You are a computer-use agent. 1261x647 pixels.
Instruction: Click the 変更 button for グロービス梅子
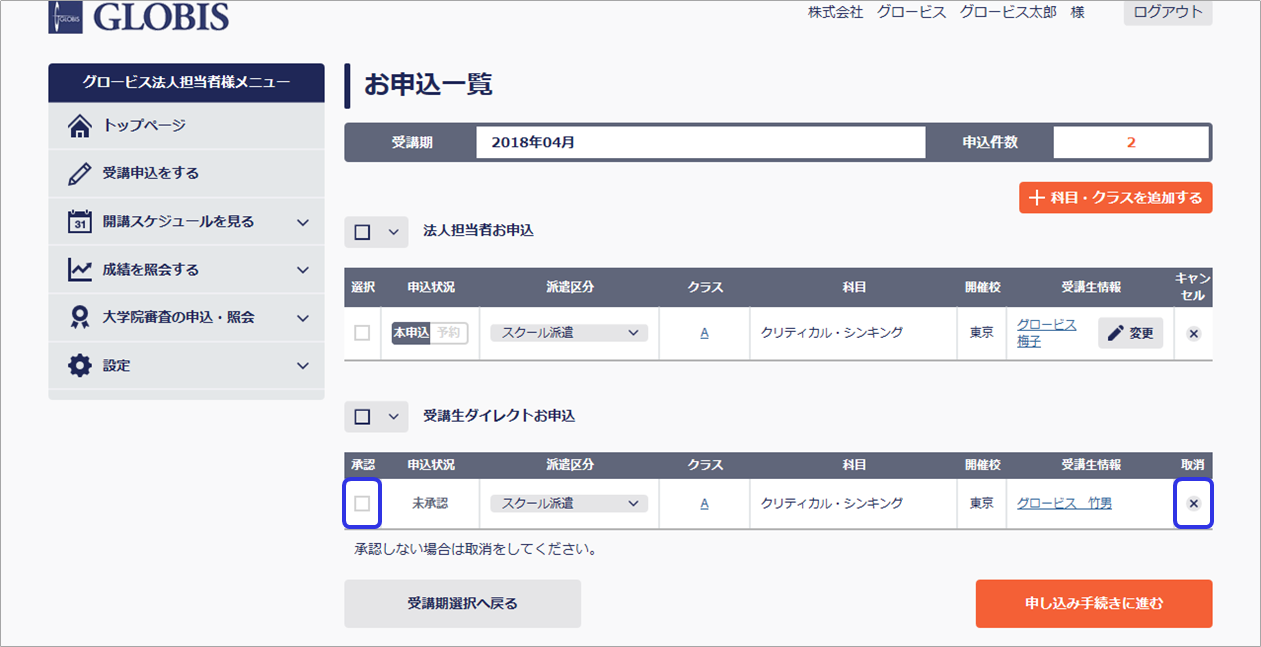(1131, 333)
